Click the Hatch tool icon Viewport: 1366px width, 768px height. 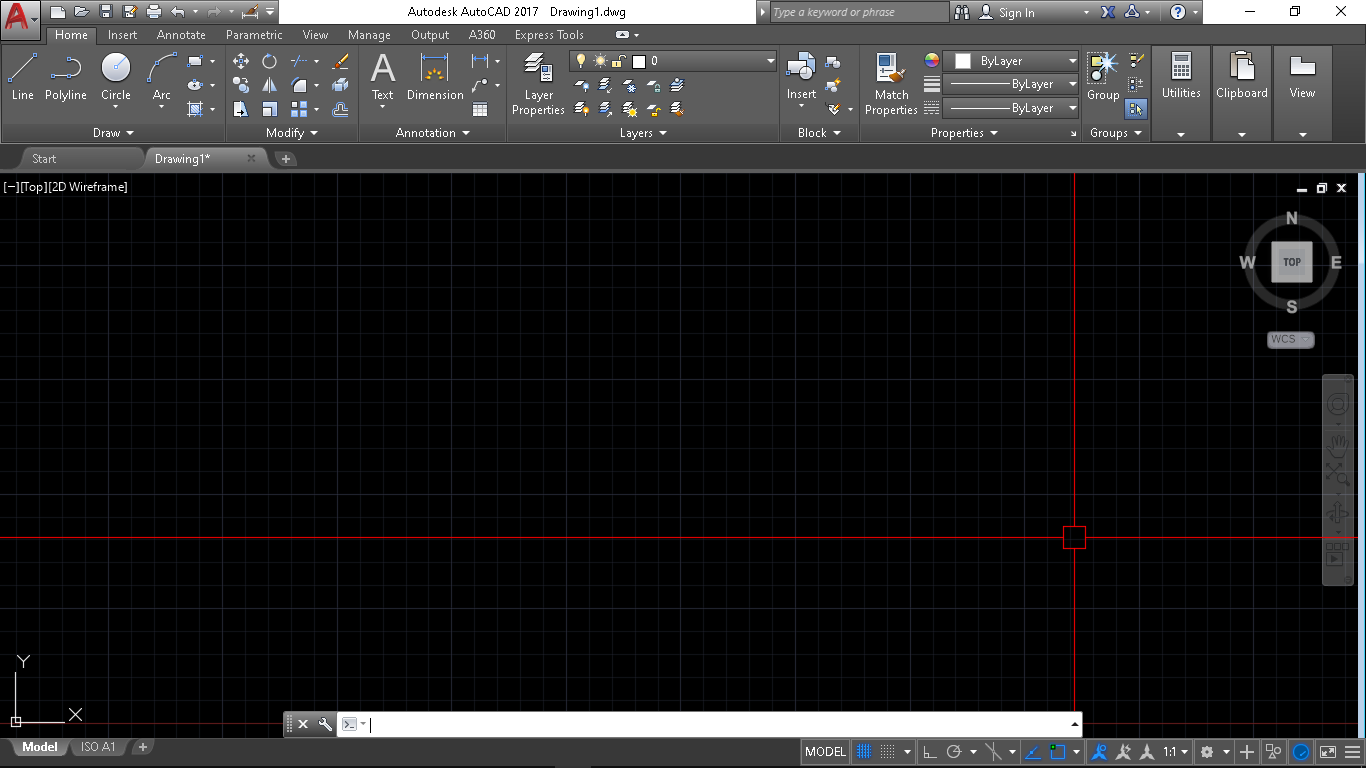(x=195, y=109)
